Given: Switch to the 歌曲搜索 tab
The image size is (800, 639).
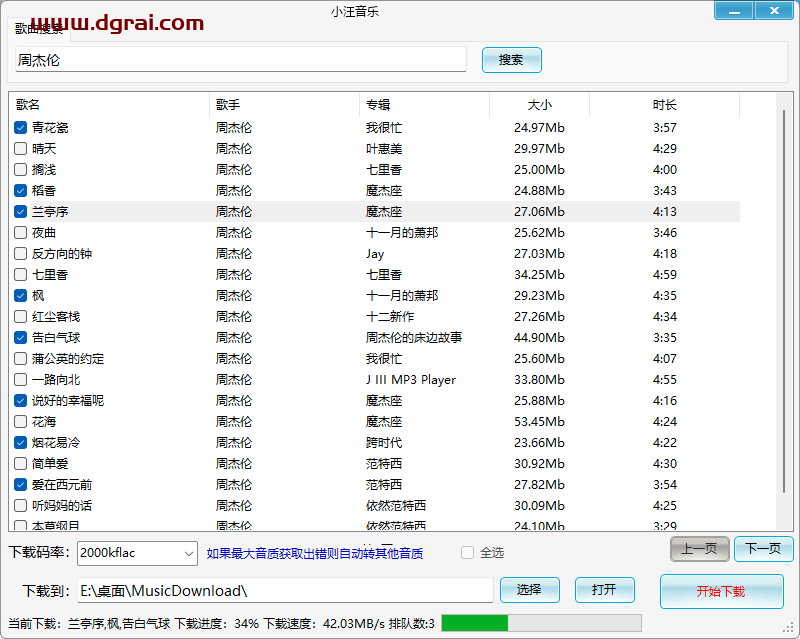Looking at the screenshot, I should [x=39, y=29].
